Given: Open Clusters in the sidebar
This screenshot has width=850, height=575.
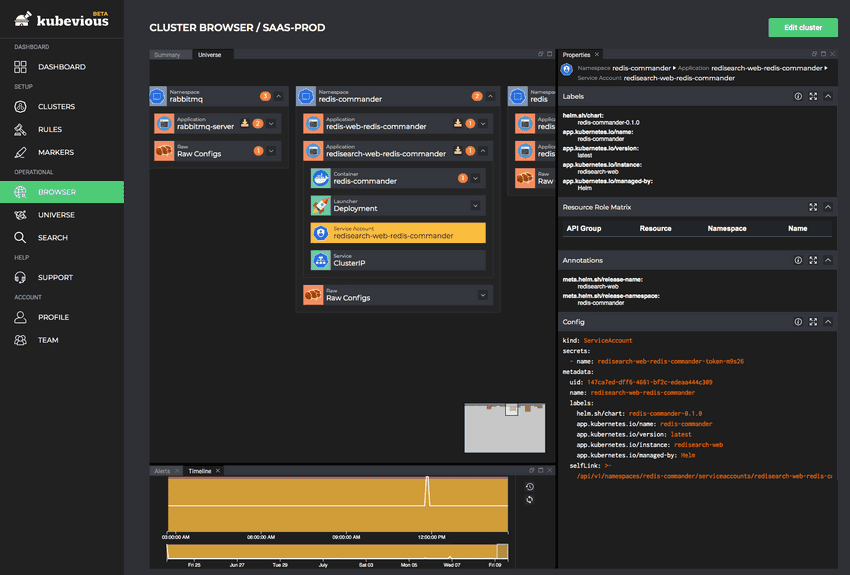Looking at the screenshot, I should 56,106.
